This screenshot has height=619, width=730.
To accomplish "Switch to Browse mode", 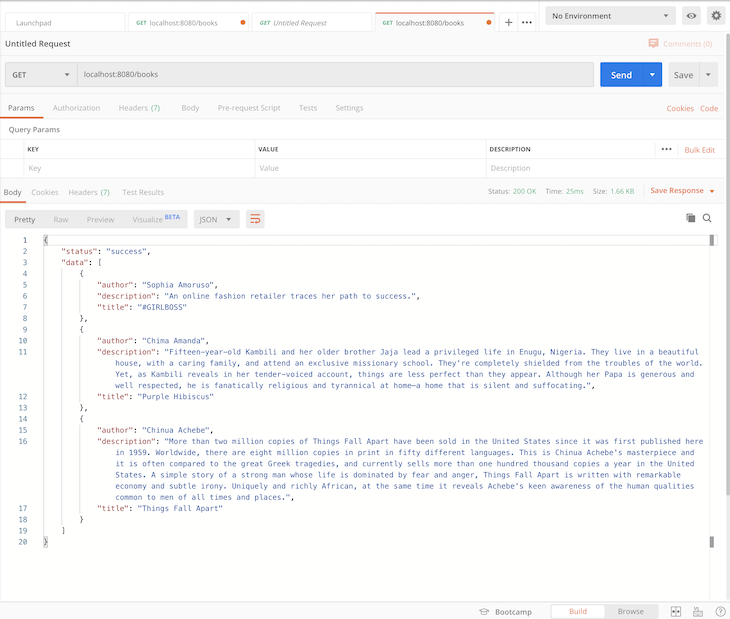I will pos(631,612).
